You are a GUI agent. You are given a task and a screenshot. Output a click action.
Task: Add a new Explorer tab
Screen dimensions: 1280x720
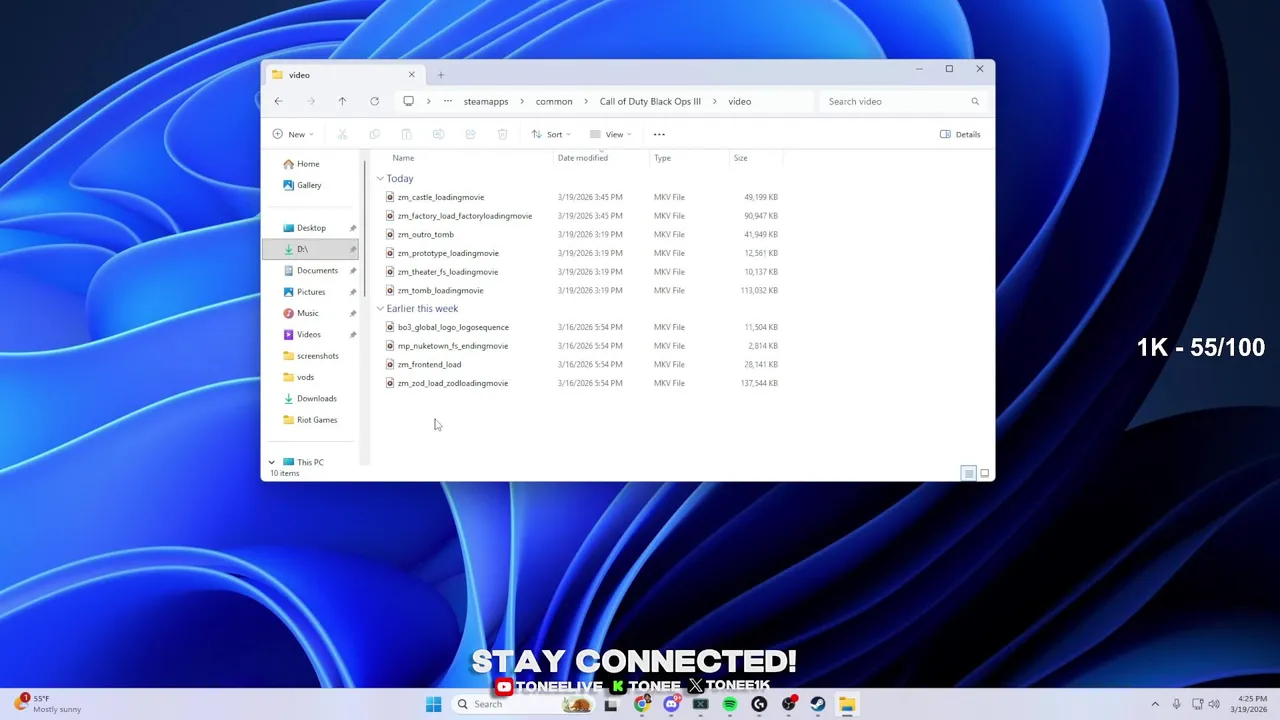coord(440,75)
